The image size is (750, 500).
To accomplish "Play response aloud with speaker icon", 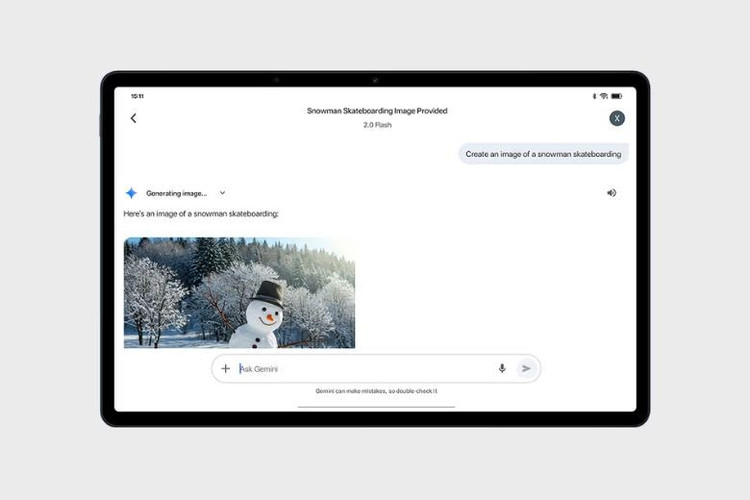I will pos(611,193).
